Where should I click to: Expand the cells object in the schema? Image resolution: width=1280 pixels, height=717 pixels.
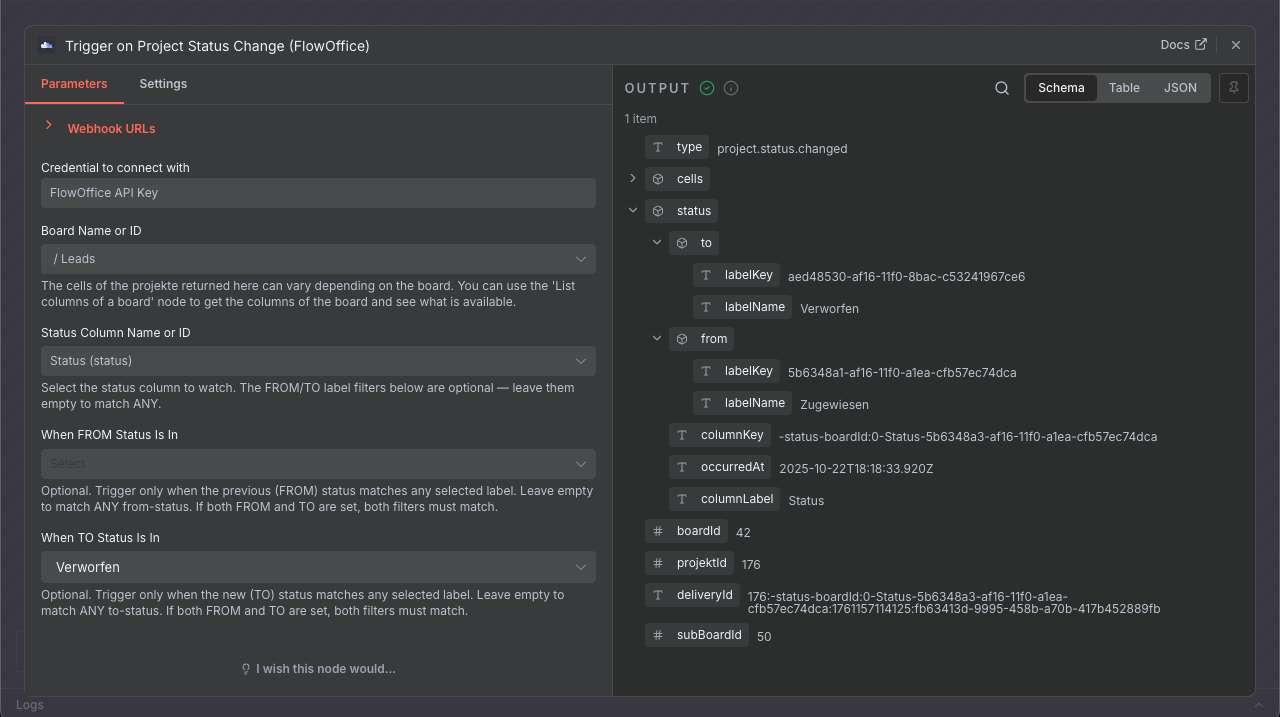point(632,179)
